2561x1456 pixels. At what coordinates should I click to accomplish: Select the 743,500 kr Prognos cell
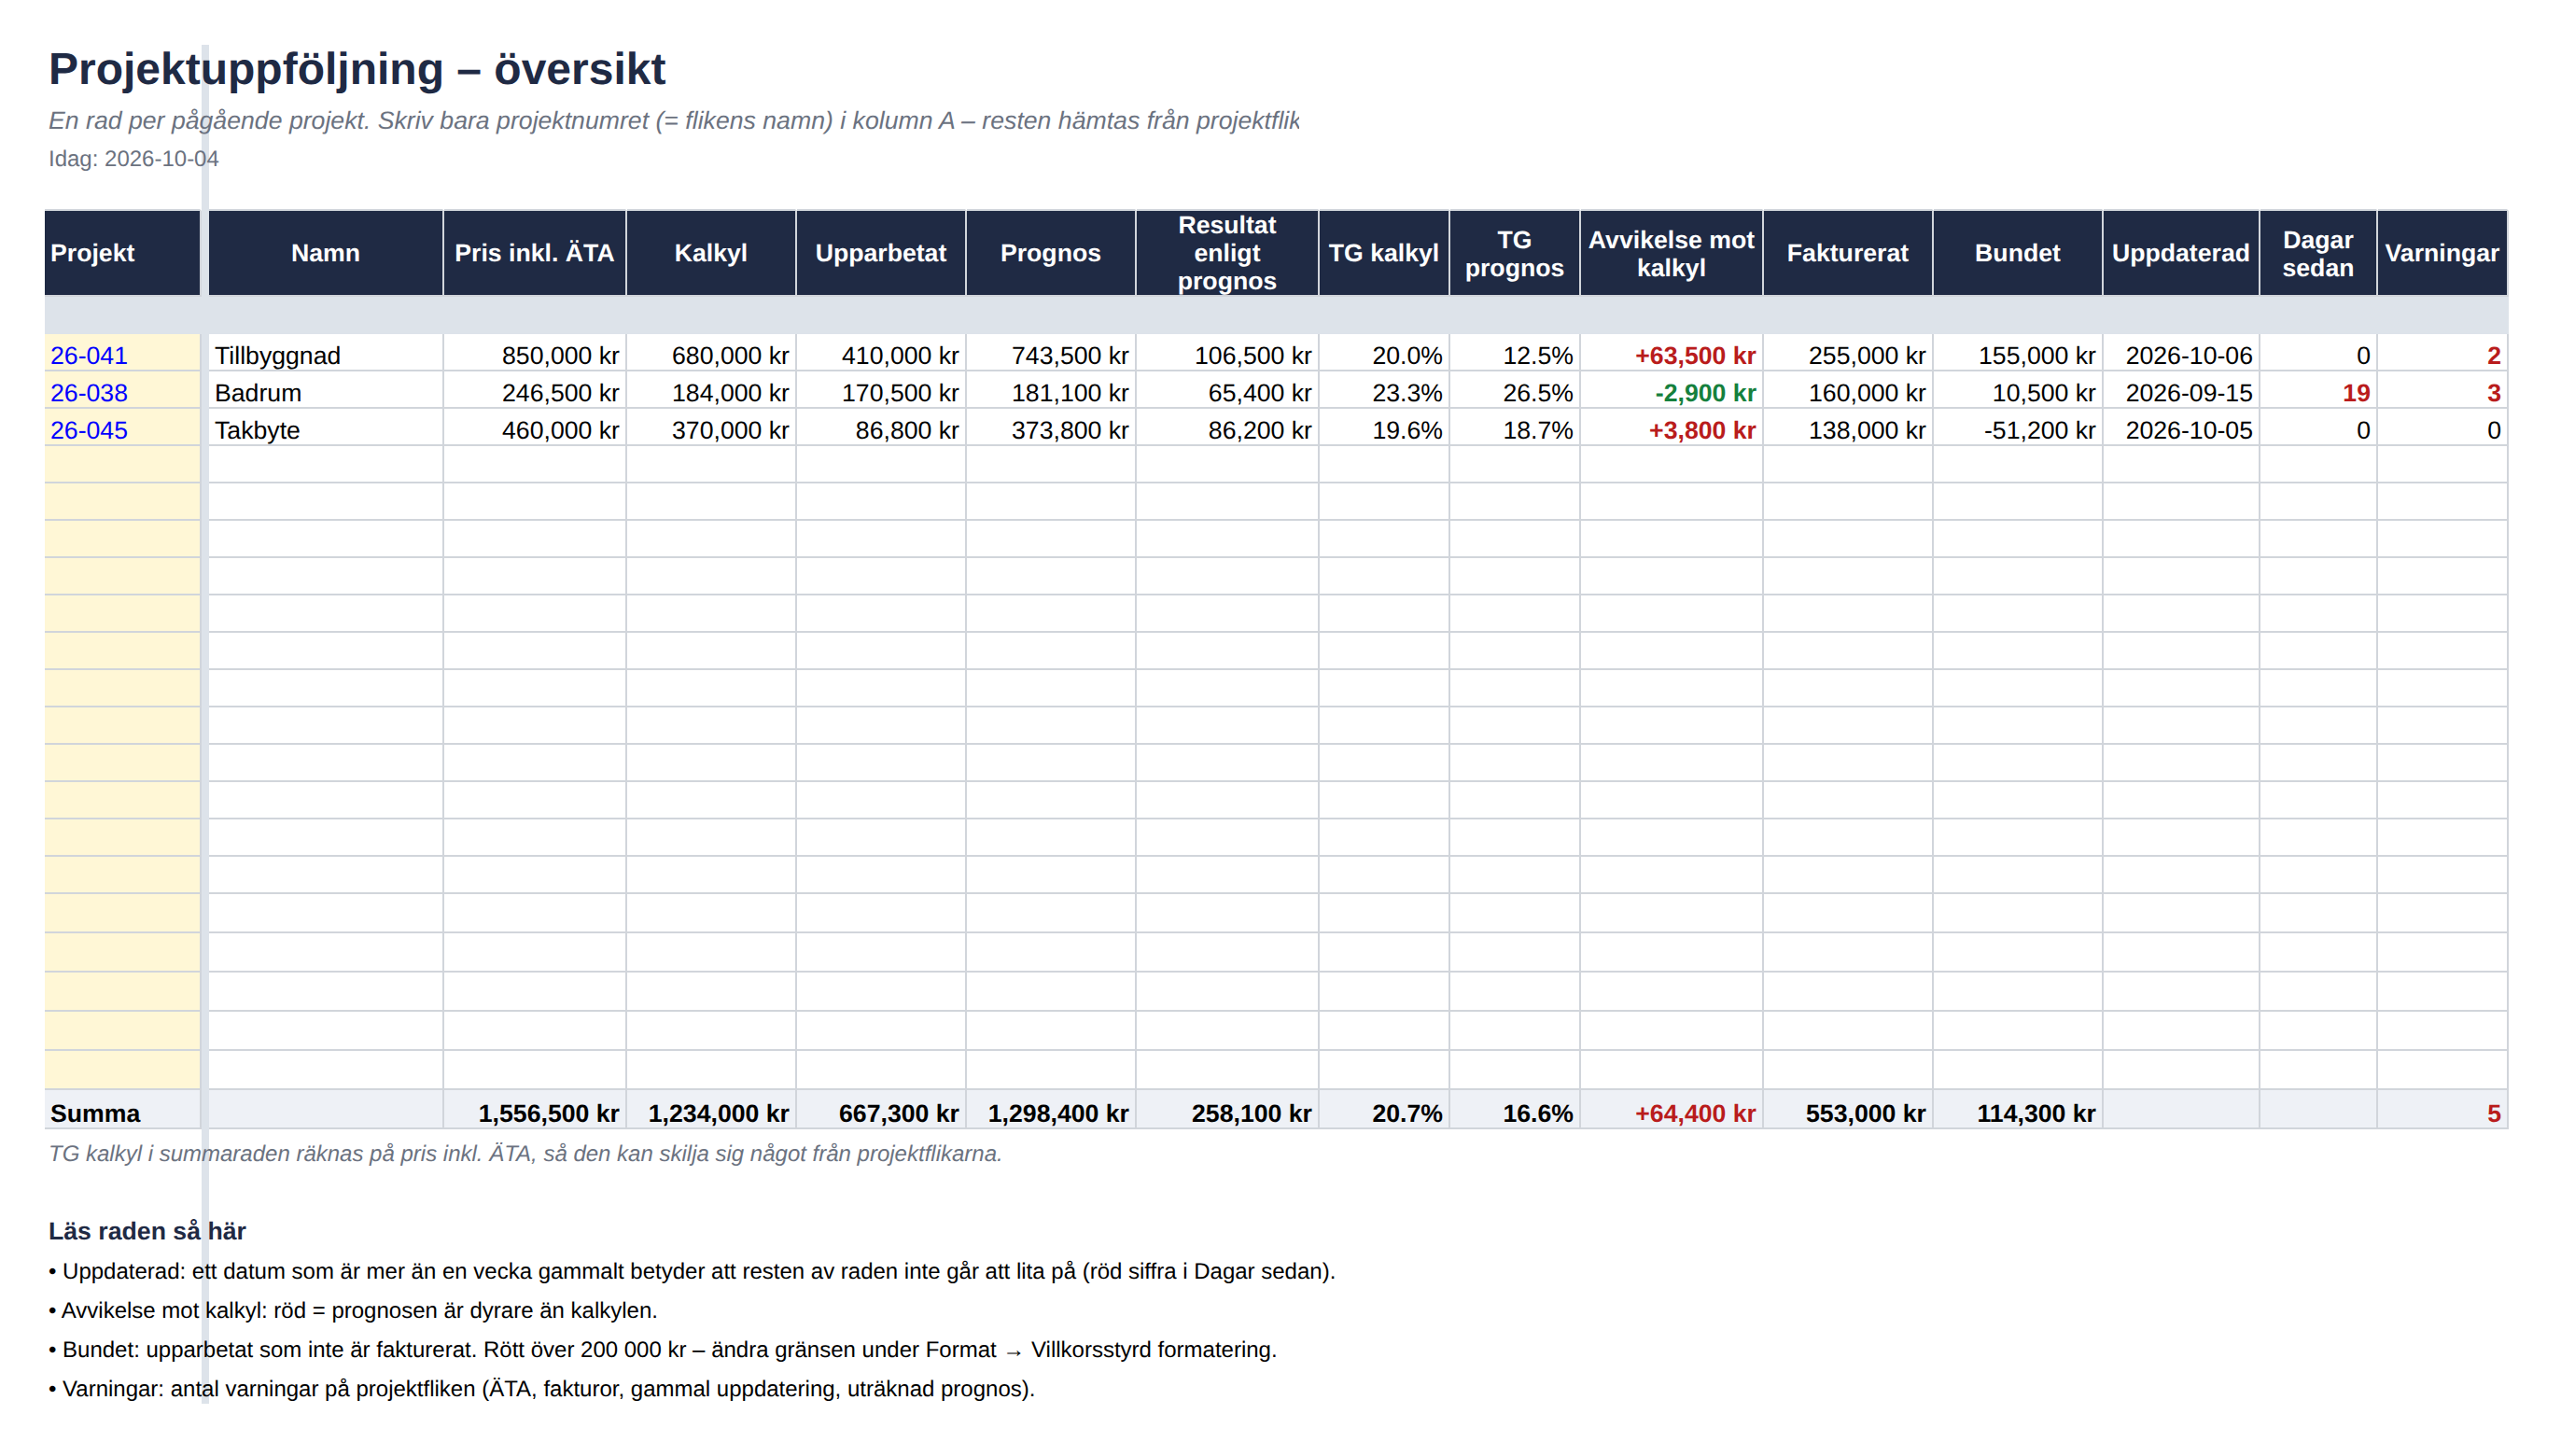tap(1050, 355)
